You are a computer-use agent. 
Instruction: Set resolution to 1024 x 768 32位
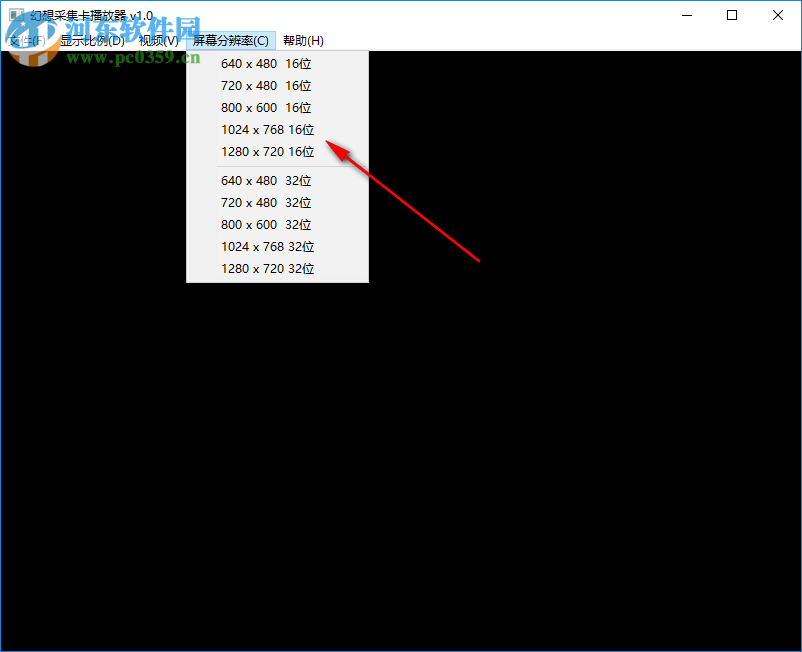[x=277, y=247]
